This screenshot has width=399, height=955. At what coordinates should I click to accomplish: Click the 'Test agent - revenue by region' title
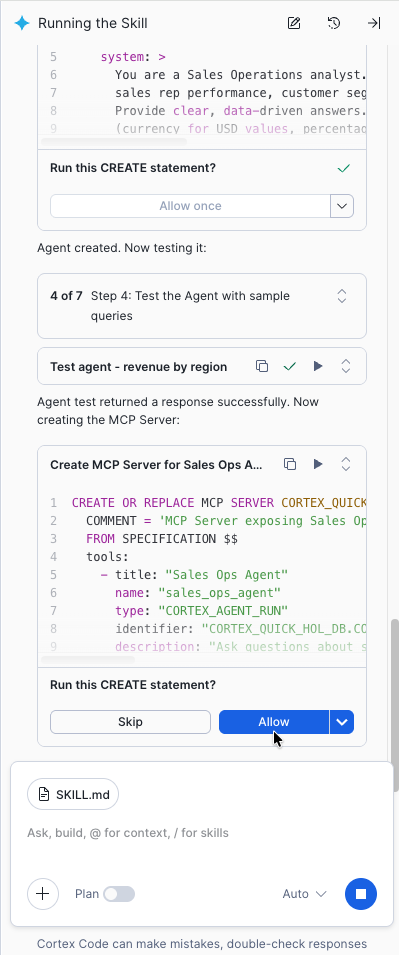(139, 367)
